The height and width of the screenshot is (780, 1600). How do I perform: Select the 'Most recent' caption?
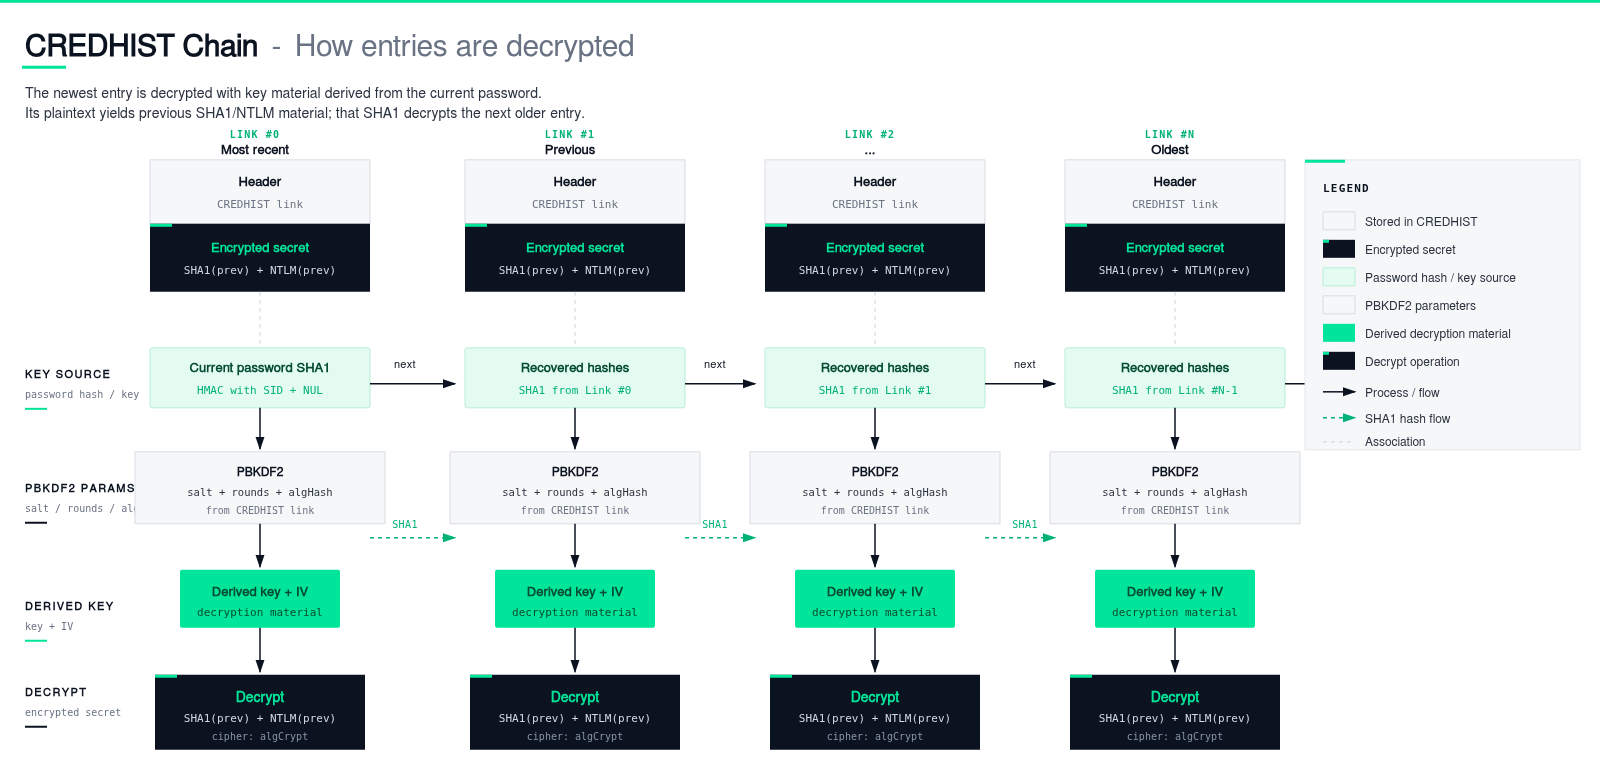[x=255, y=150]
